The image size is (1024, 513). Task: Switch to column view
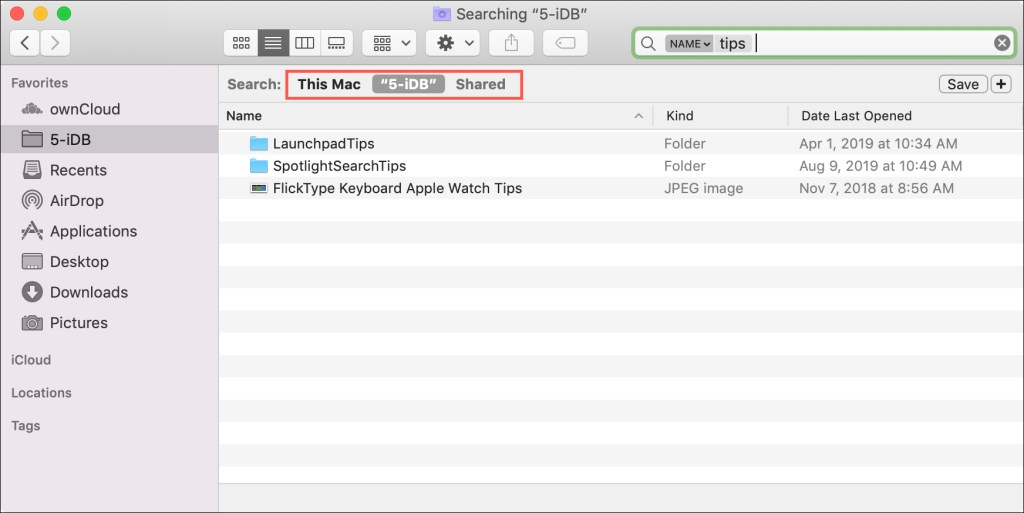[x=305, y=43]
